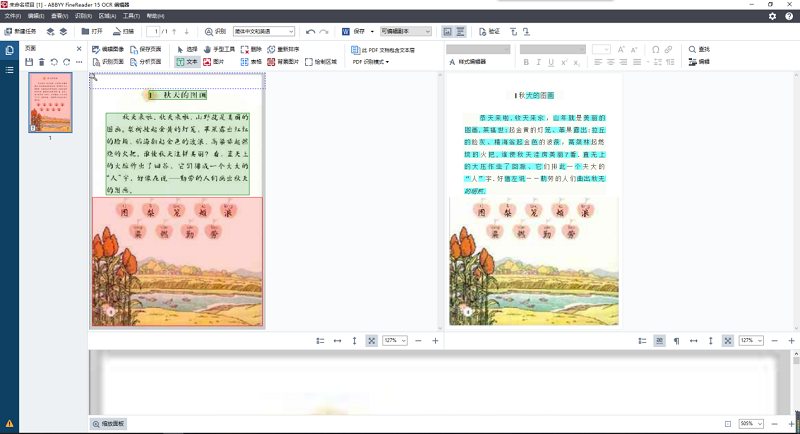Expand the save format arrow next to 保存
Screen dimensions: 800x434
(x=372, y=32)
